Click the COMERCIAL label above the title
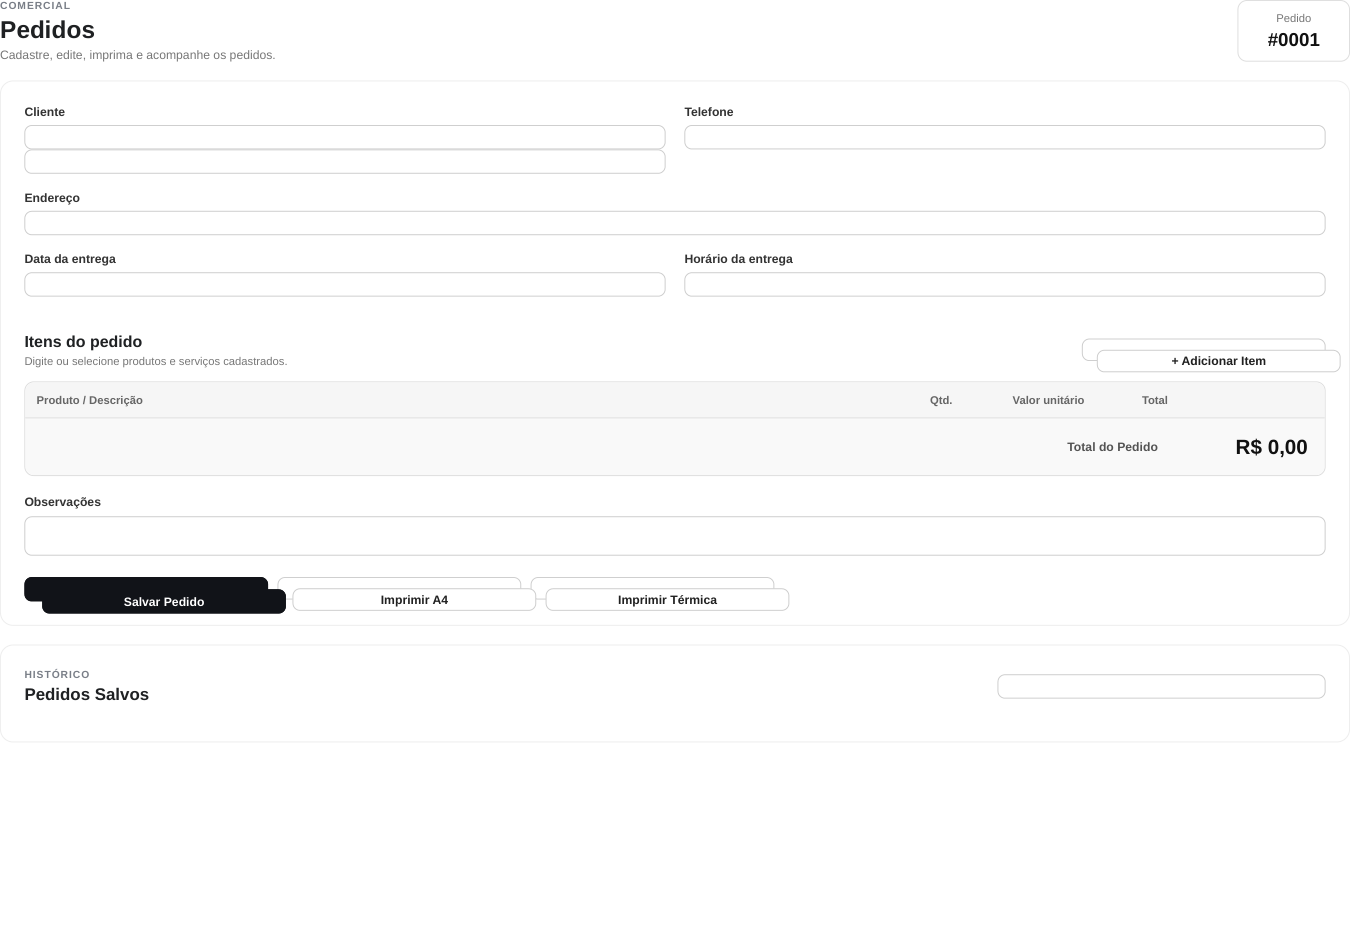The image size is (1350, 938). [35, 6]
